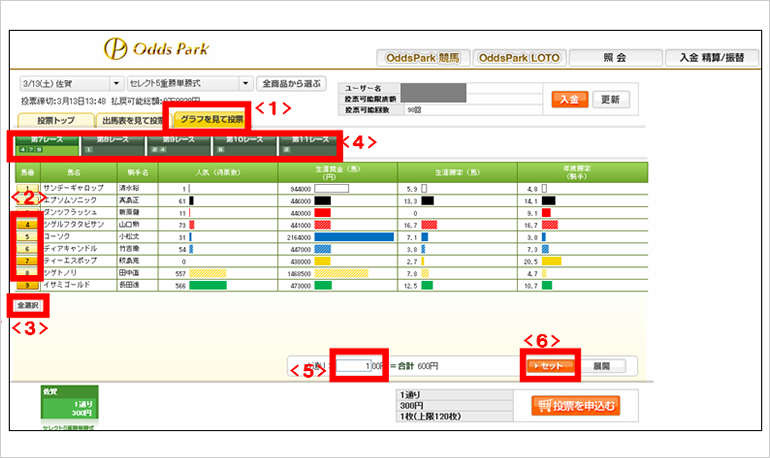Click the orange 入金 deposit button
Viewport: 770px width, 458px height.
570,100
